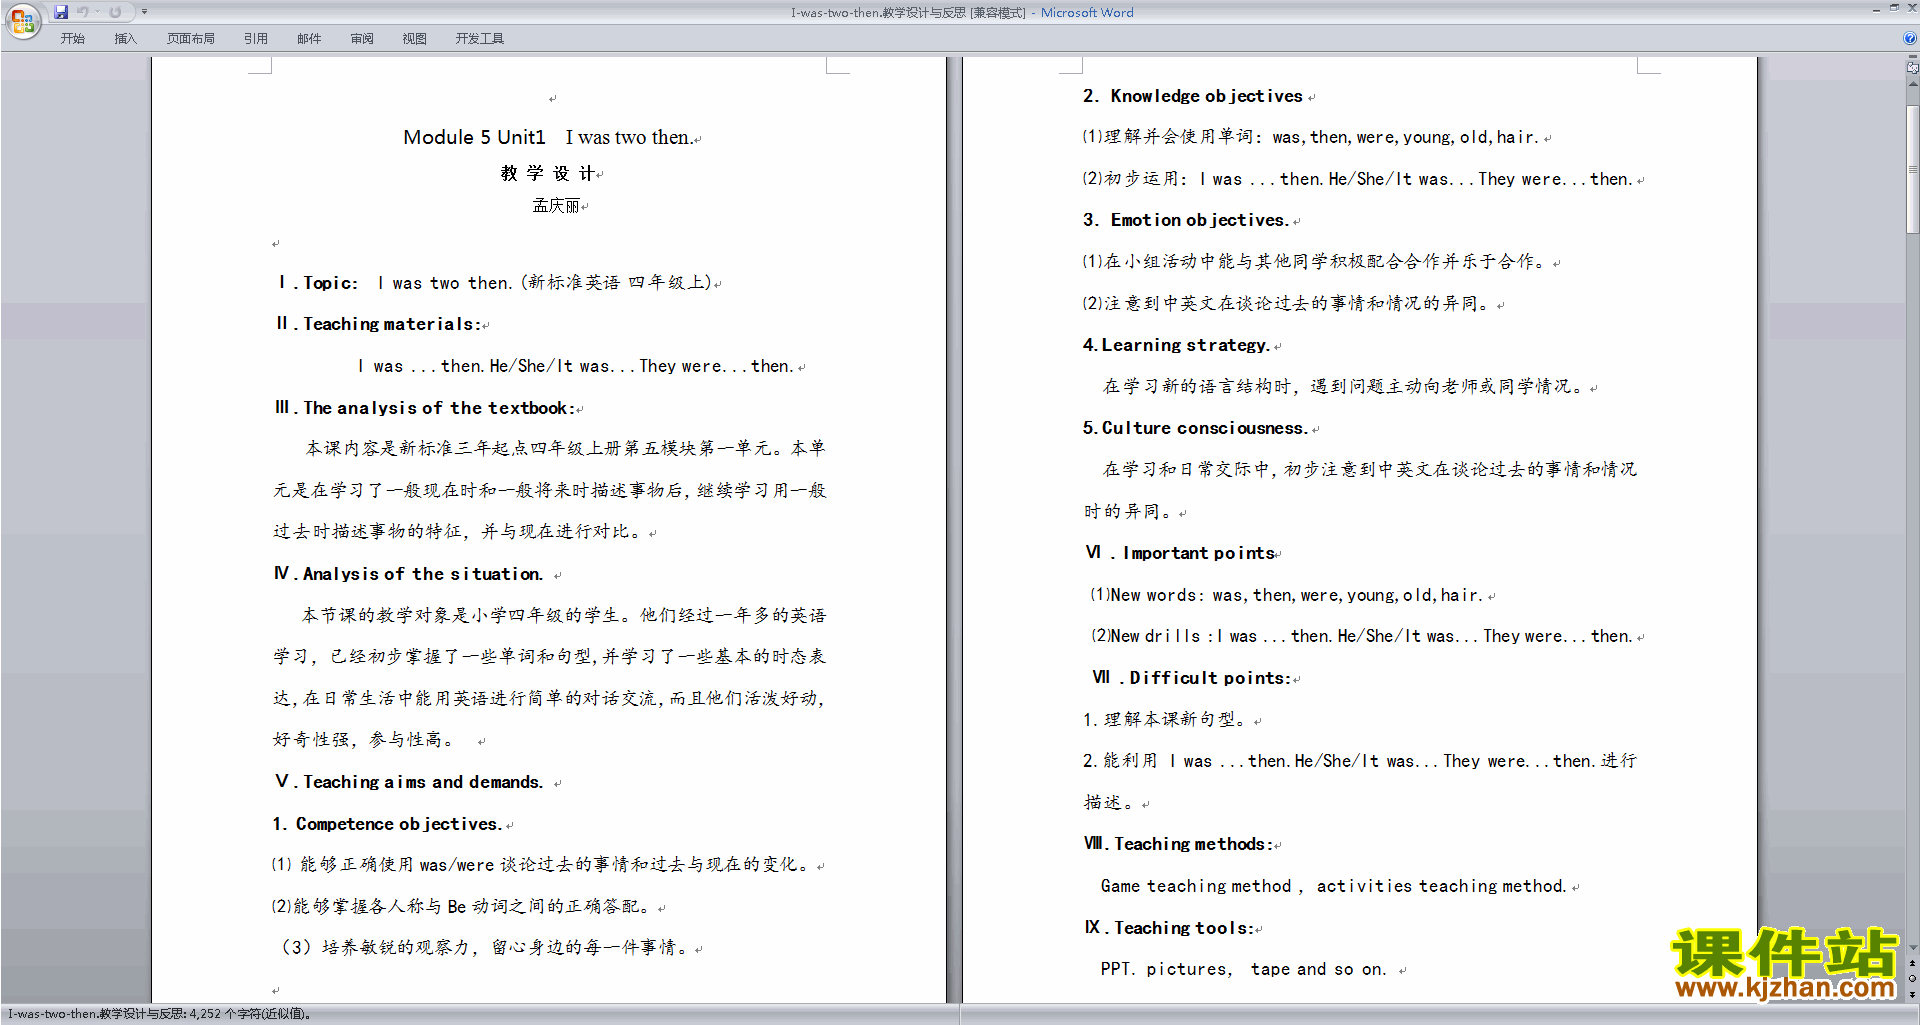The width and height of the screenshot is (1920, 1025).
Task: Open the Select Browse Object round button
Action: [1912, 979]
